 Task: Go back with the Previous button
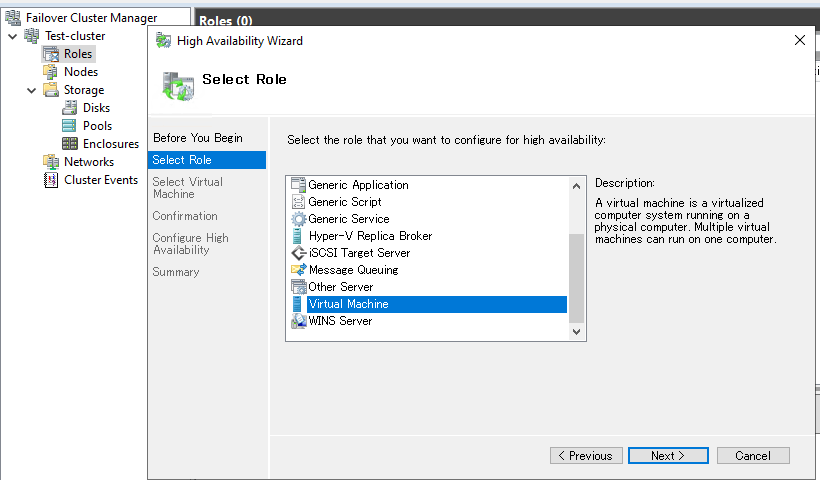pos(586,455)
